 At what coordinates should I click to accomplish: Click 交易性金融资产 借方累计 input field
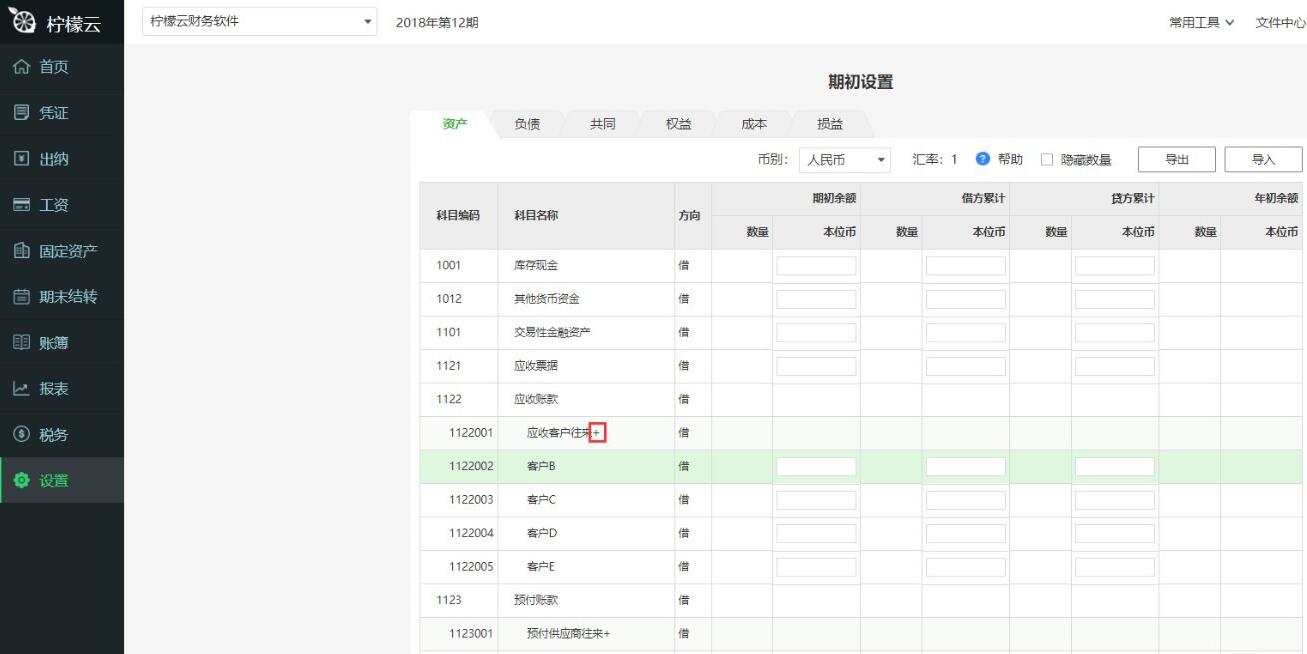pyautogui.click(x=966, y=333)
